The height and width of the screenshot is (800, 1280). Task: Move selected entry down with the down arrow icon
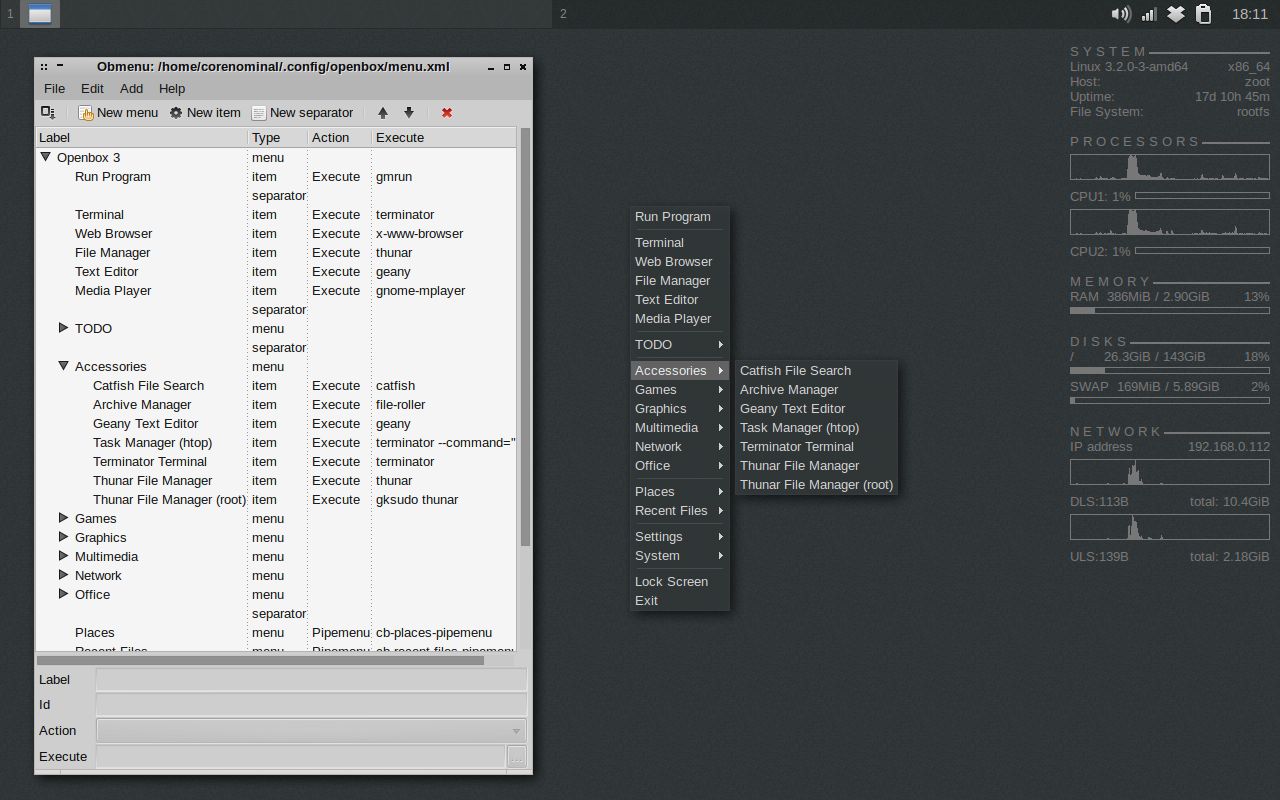(409, 113)
